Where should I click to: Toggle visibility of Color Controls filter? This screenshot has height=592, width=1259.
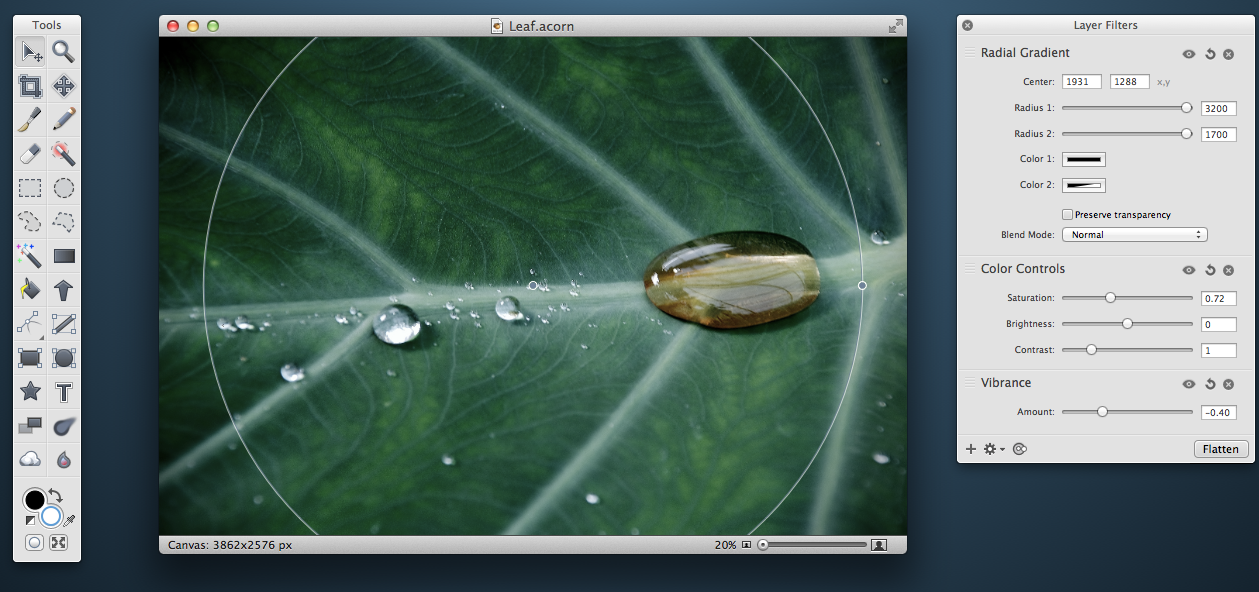tap(1189, 270)
